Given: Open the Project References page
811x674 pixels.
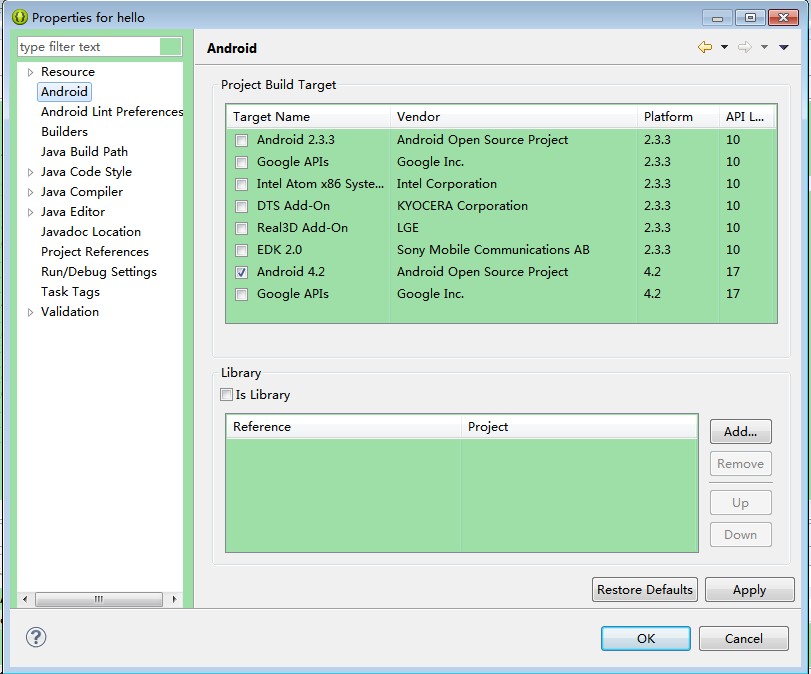Looking at the screenshot, I should (95, 252).
